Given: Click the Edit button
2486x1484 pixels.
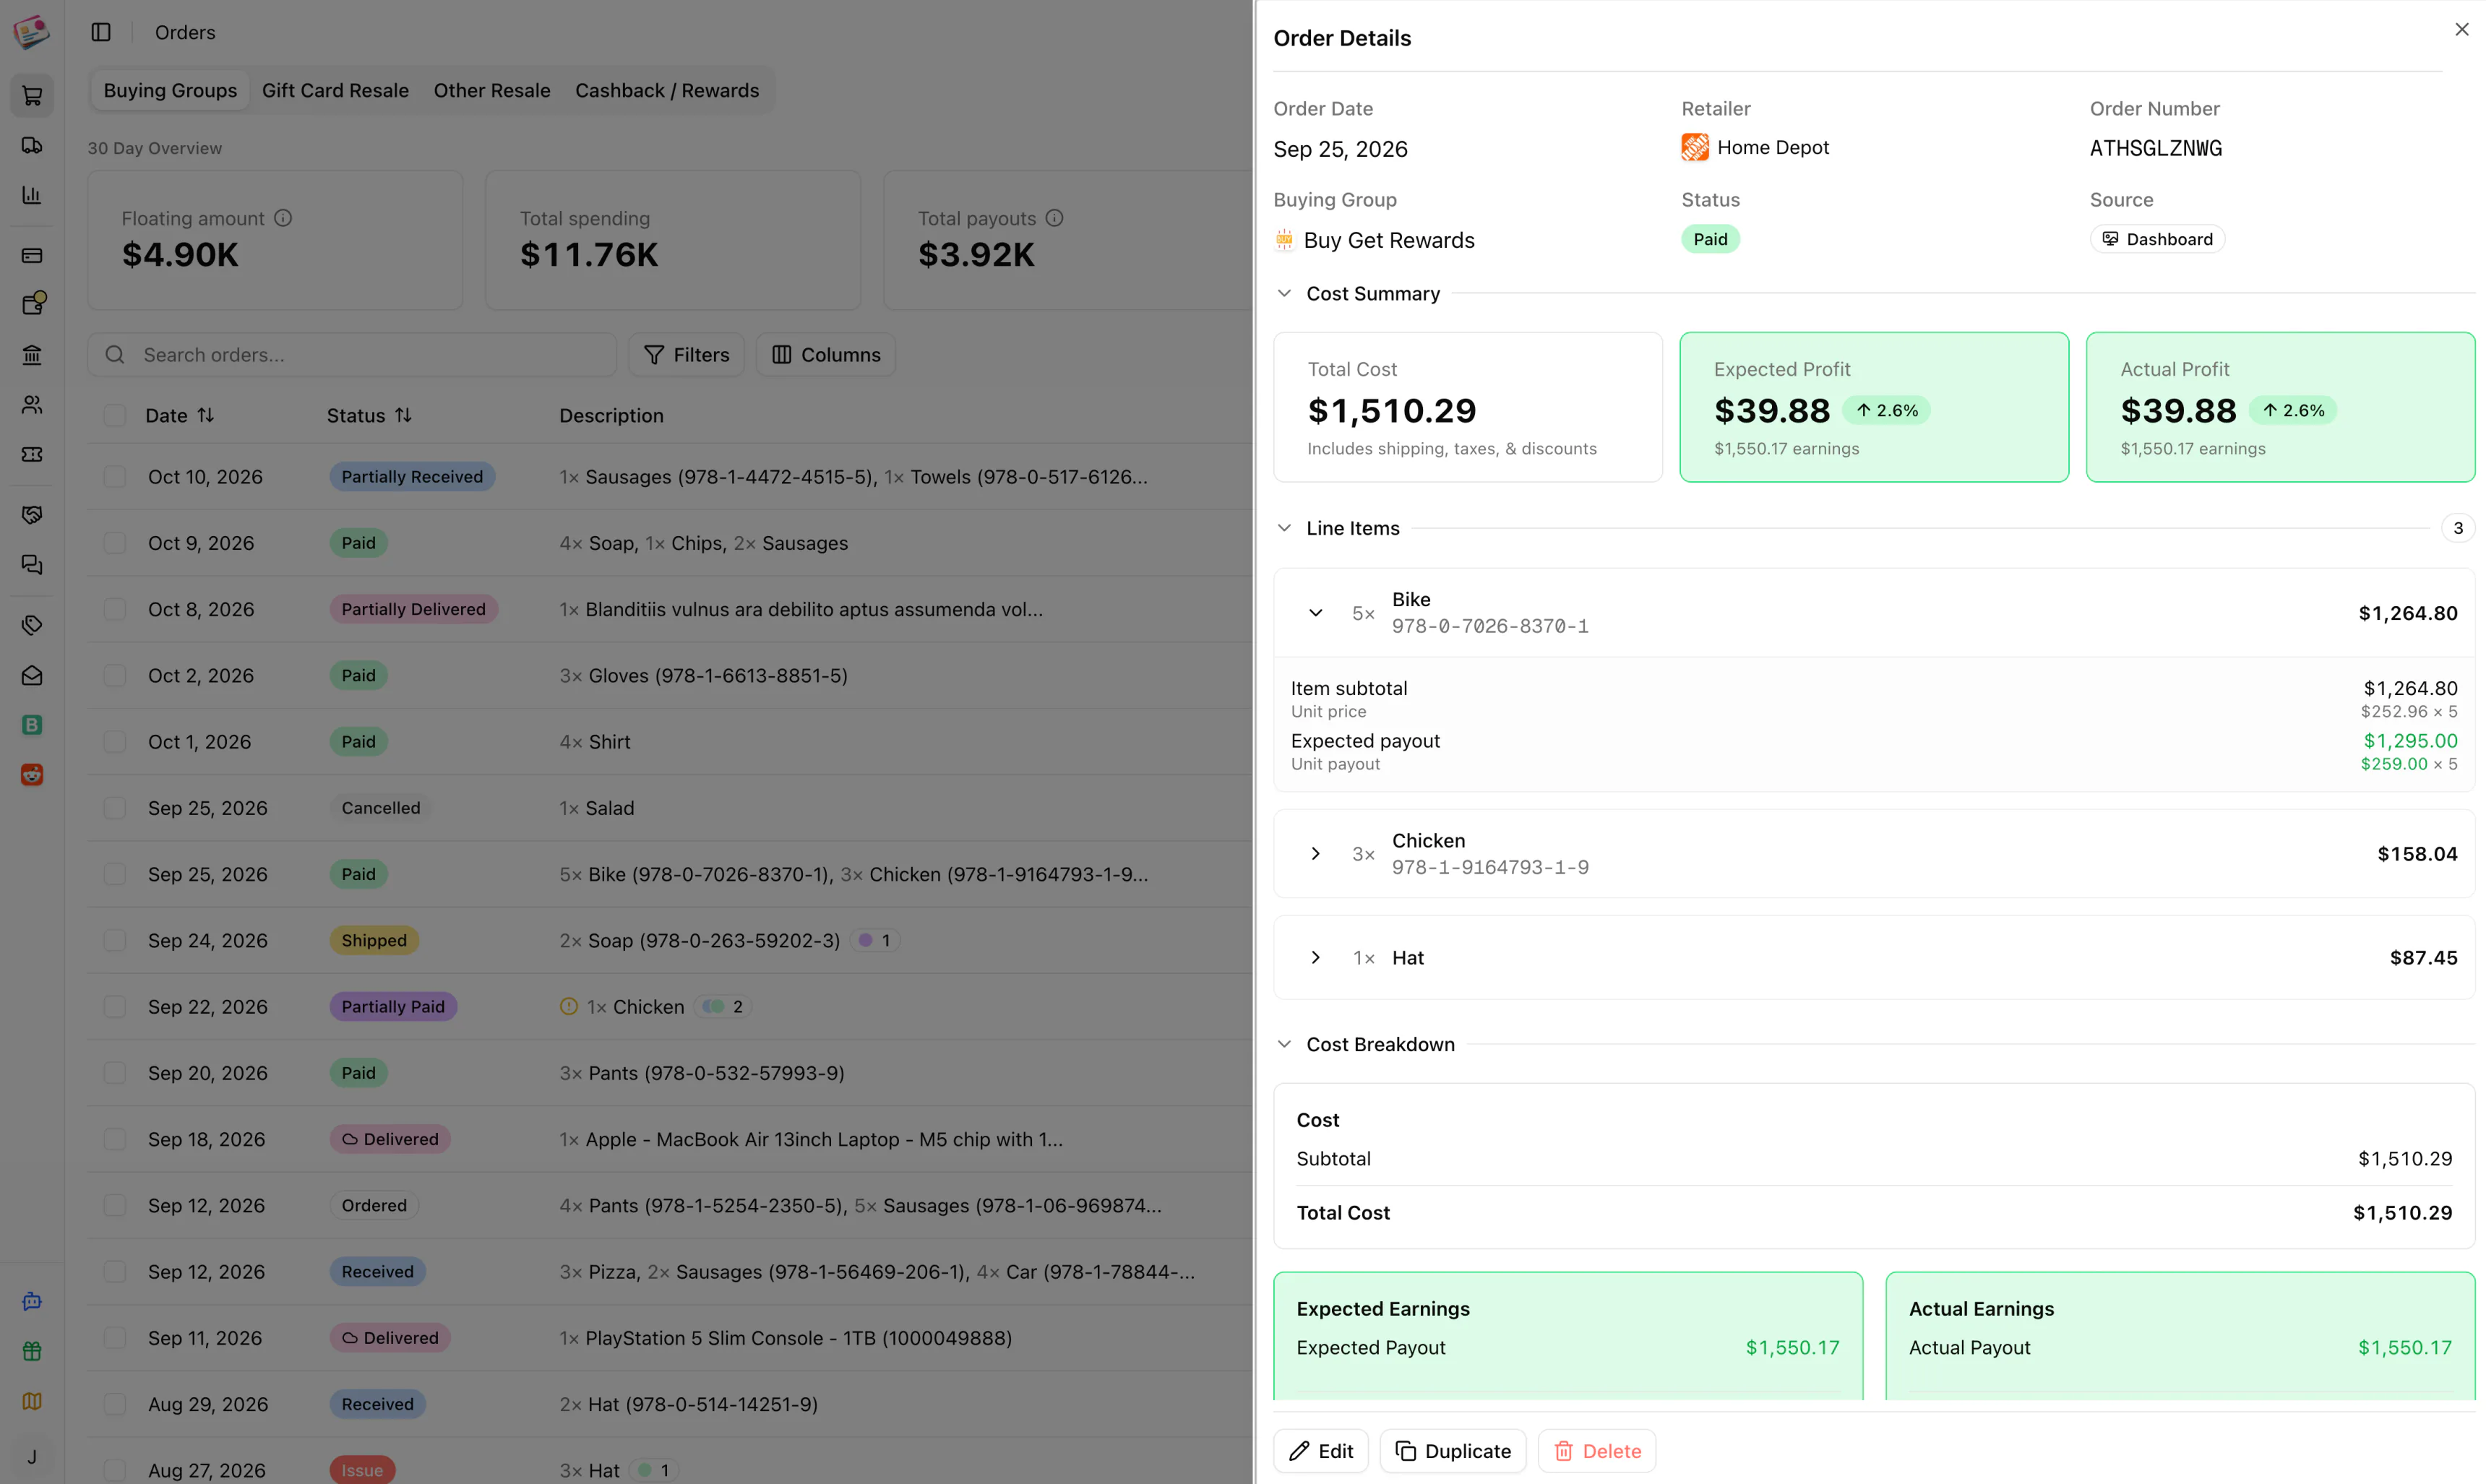Looking at the screenshot, I should [1320, 1451].
